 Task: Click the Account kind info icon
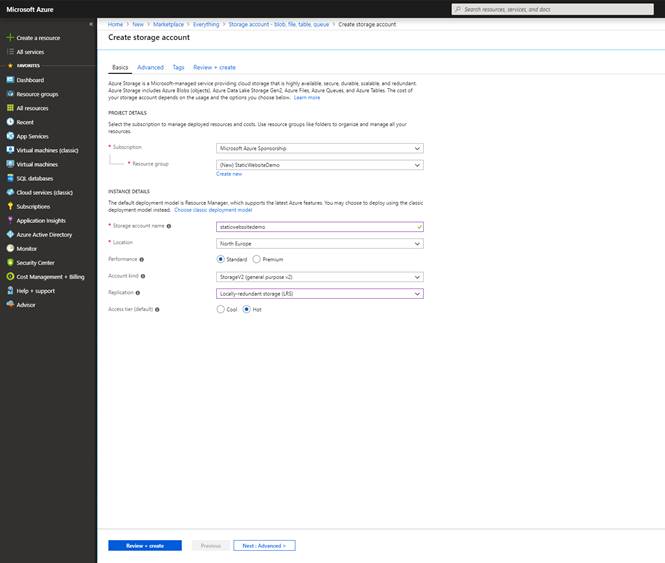[143, 276]
